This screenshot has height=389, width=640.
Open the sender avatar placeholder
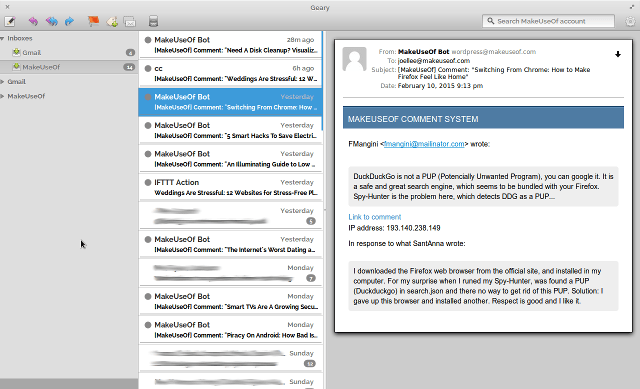[x=354, y=60]
